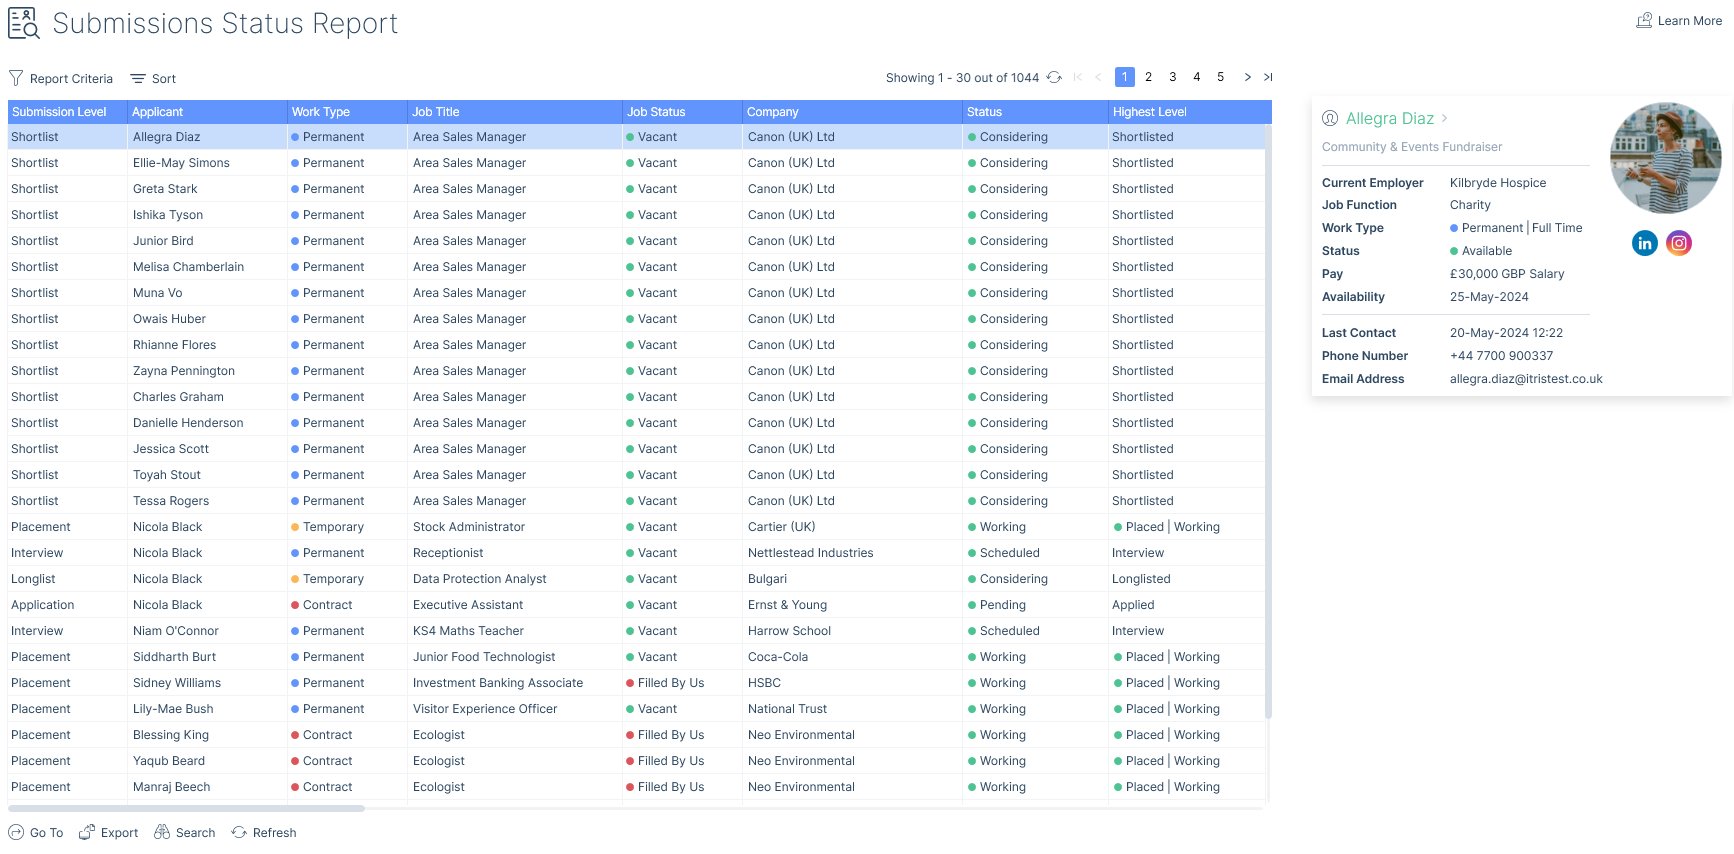Select page 3 in pagination
Image resolution: width=1734 pixels, height=854 pixels.
click(1173, 77)
